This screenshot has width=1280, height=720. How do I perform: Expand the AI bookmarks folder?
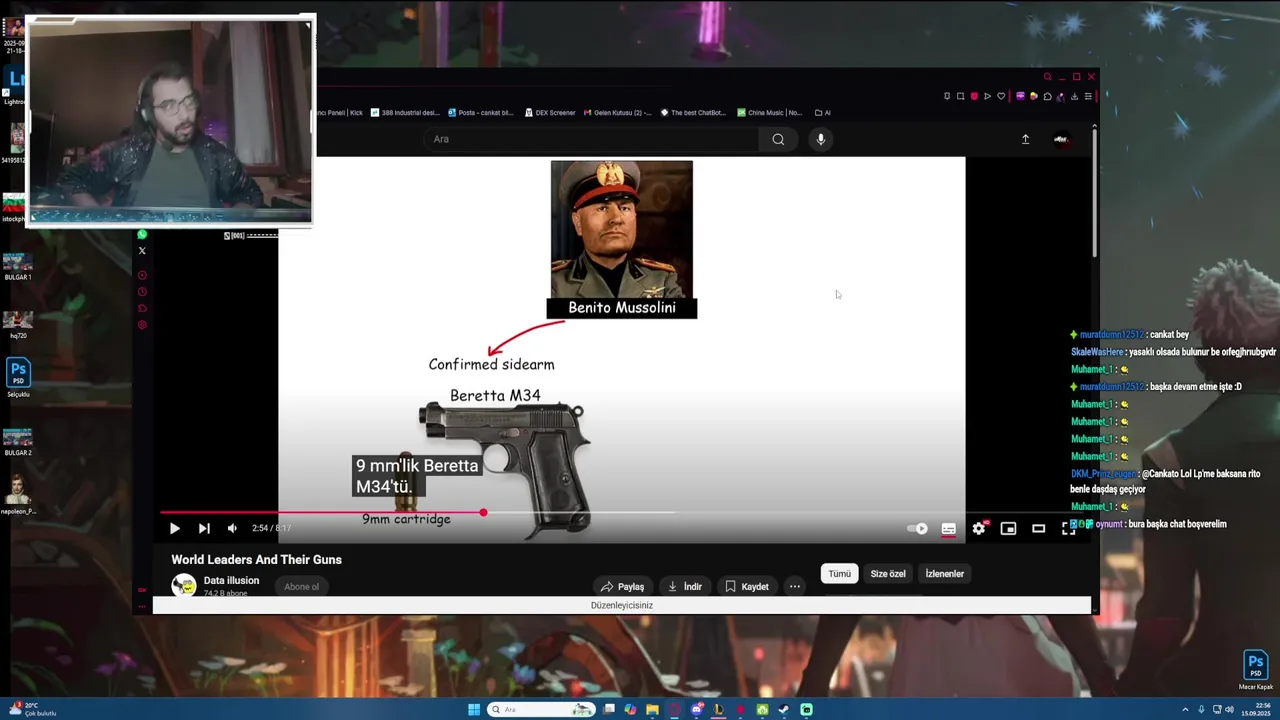(823, 113)
